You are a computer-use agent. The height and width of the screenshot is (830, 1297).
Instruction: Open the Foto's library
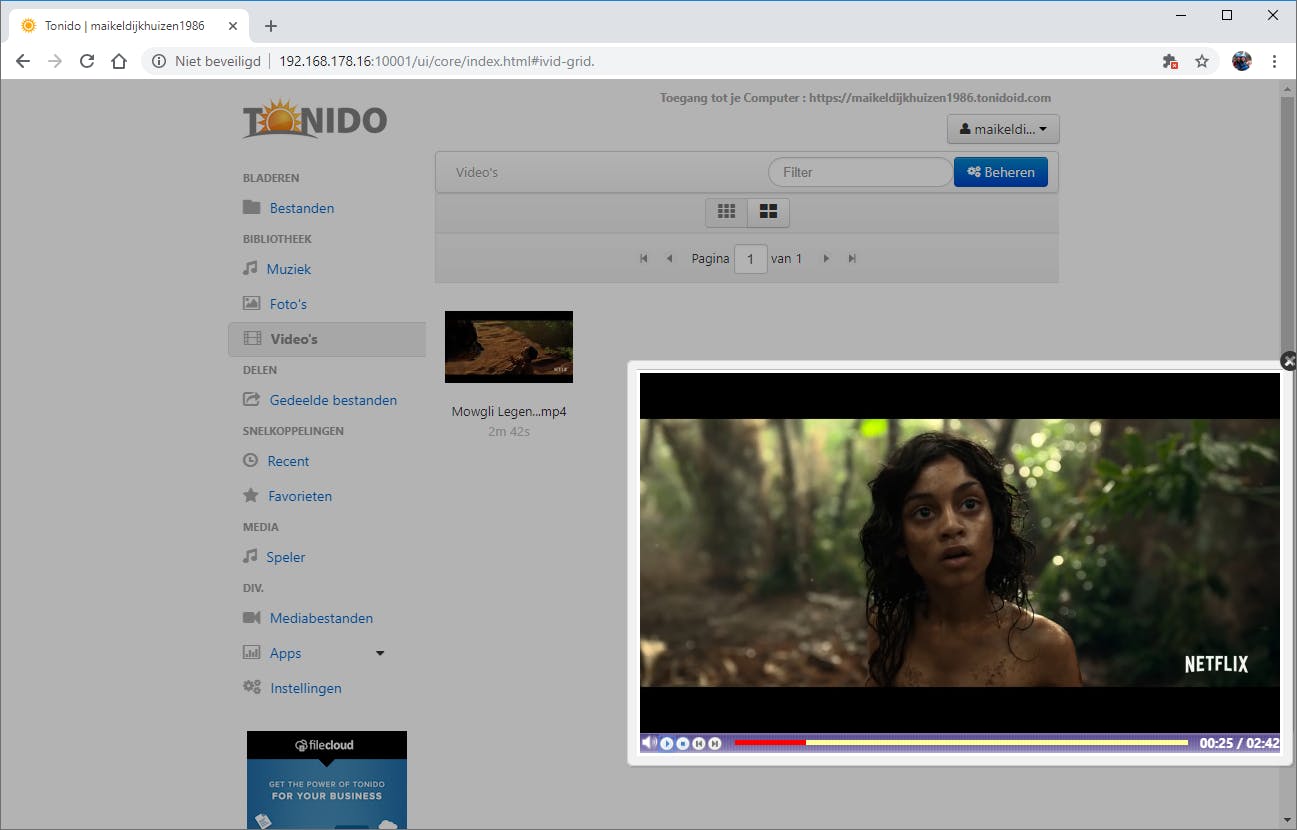pos(288,304)
